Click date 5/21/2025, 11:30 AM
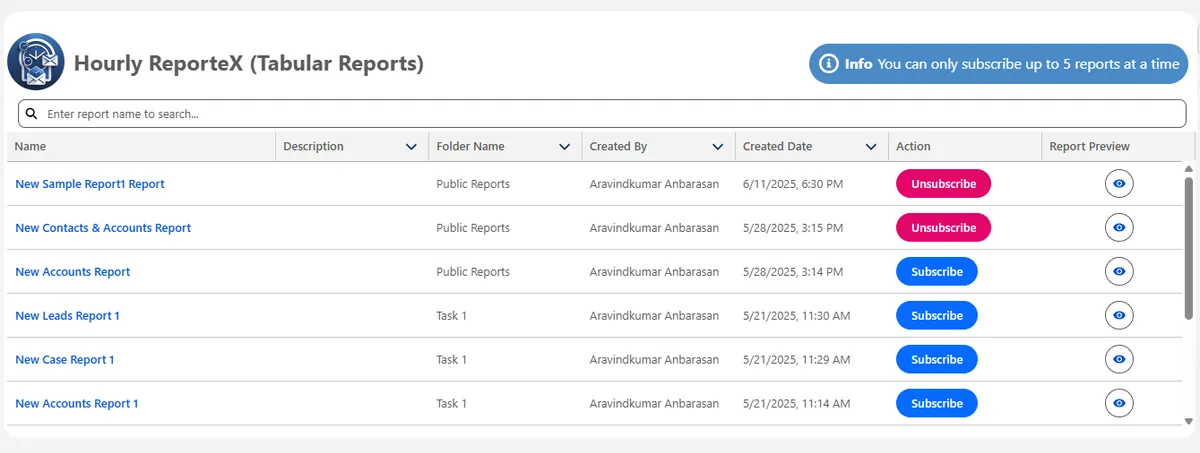 (796, 316)
